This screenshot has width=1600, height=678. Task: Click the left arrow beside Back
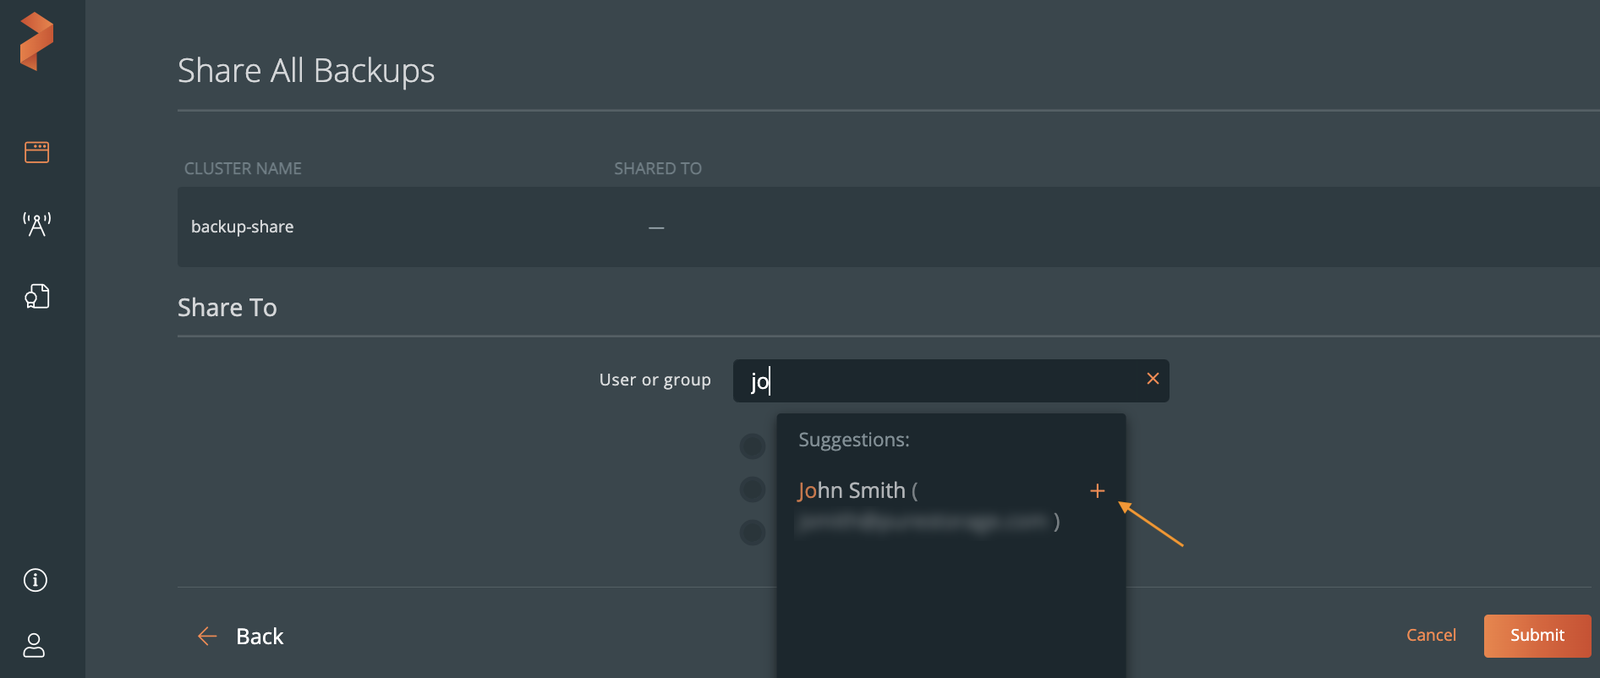pos(207,636)
